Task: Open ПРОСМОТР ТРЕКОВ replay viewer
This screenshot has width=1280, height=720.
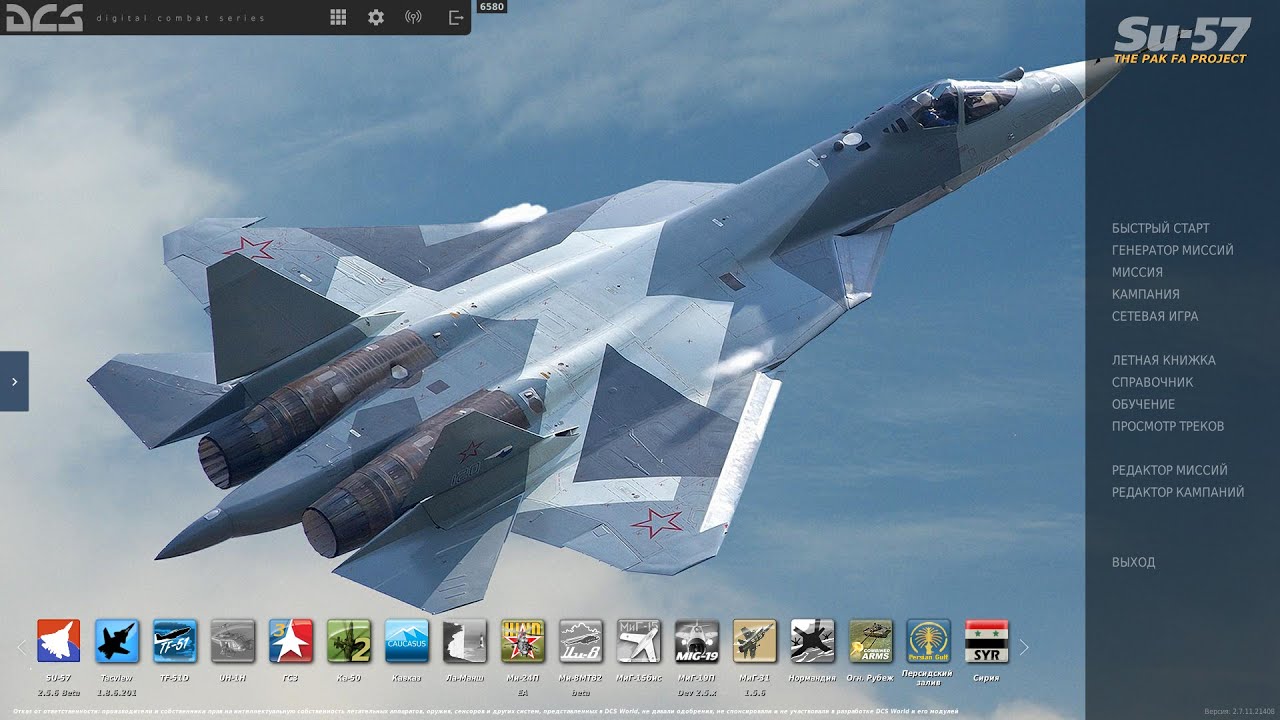Action: point(1168,426)
